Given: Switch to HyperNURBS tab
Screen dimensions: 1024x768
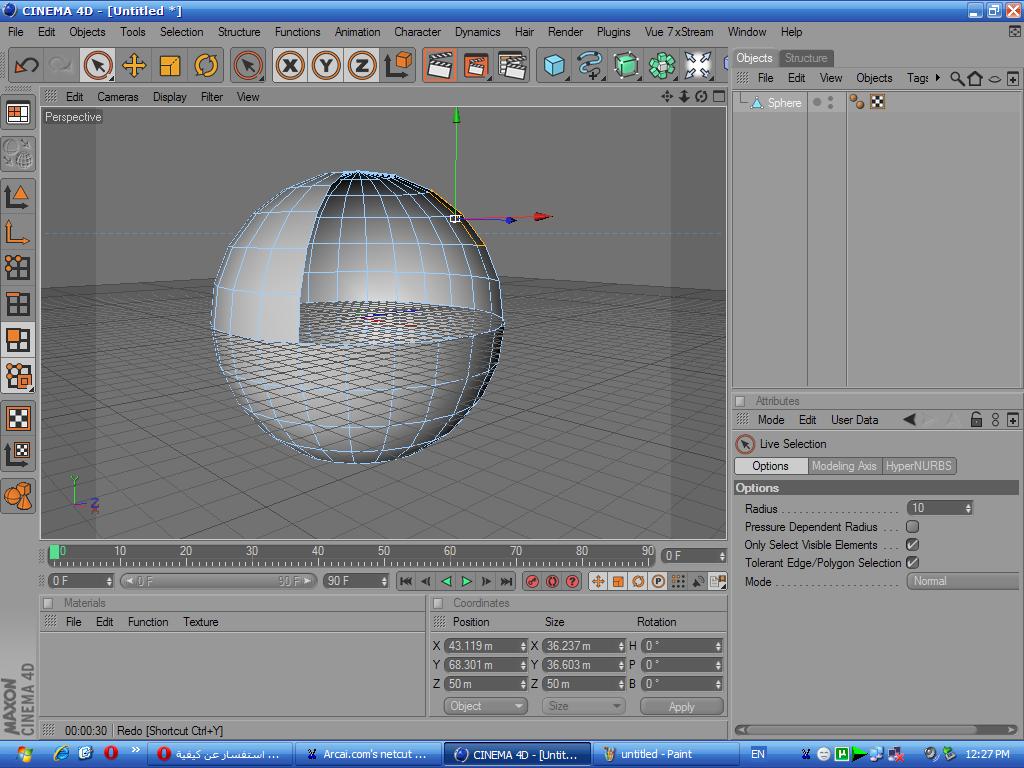Looking at the screenshot, I should [918, 466].
